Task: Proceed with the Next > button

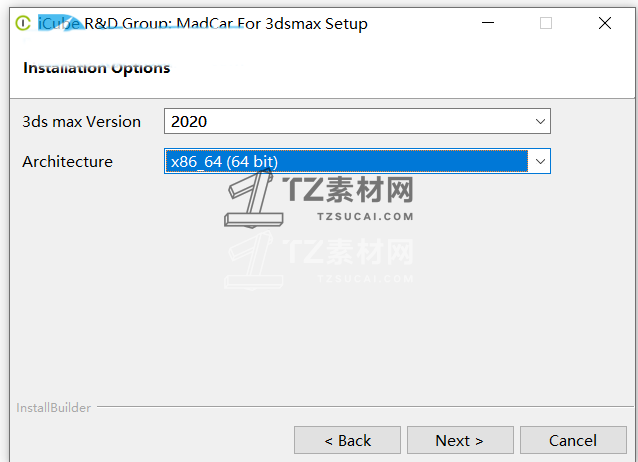Action: [x=460, y=440]
